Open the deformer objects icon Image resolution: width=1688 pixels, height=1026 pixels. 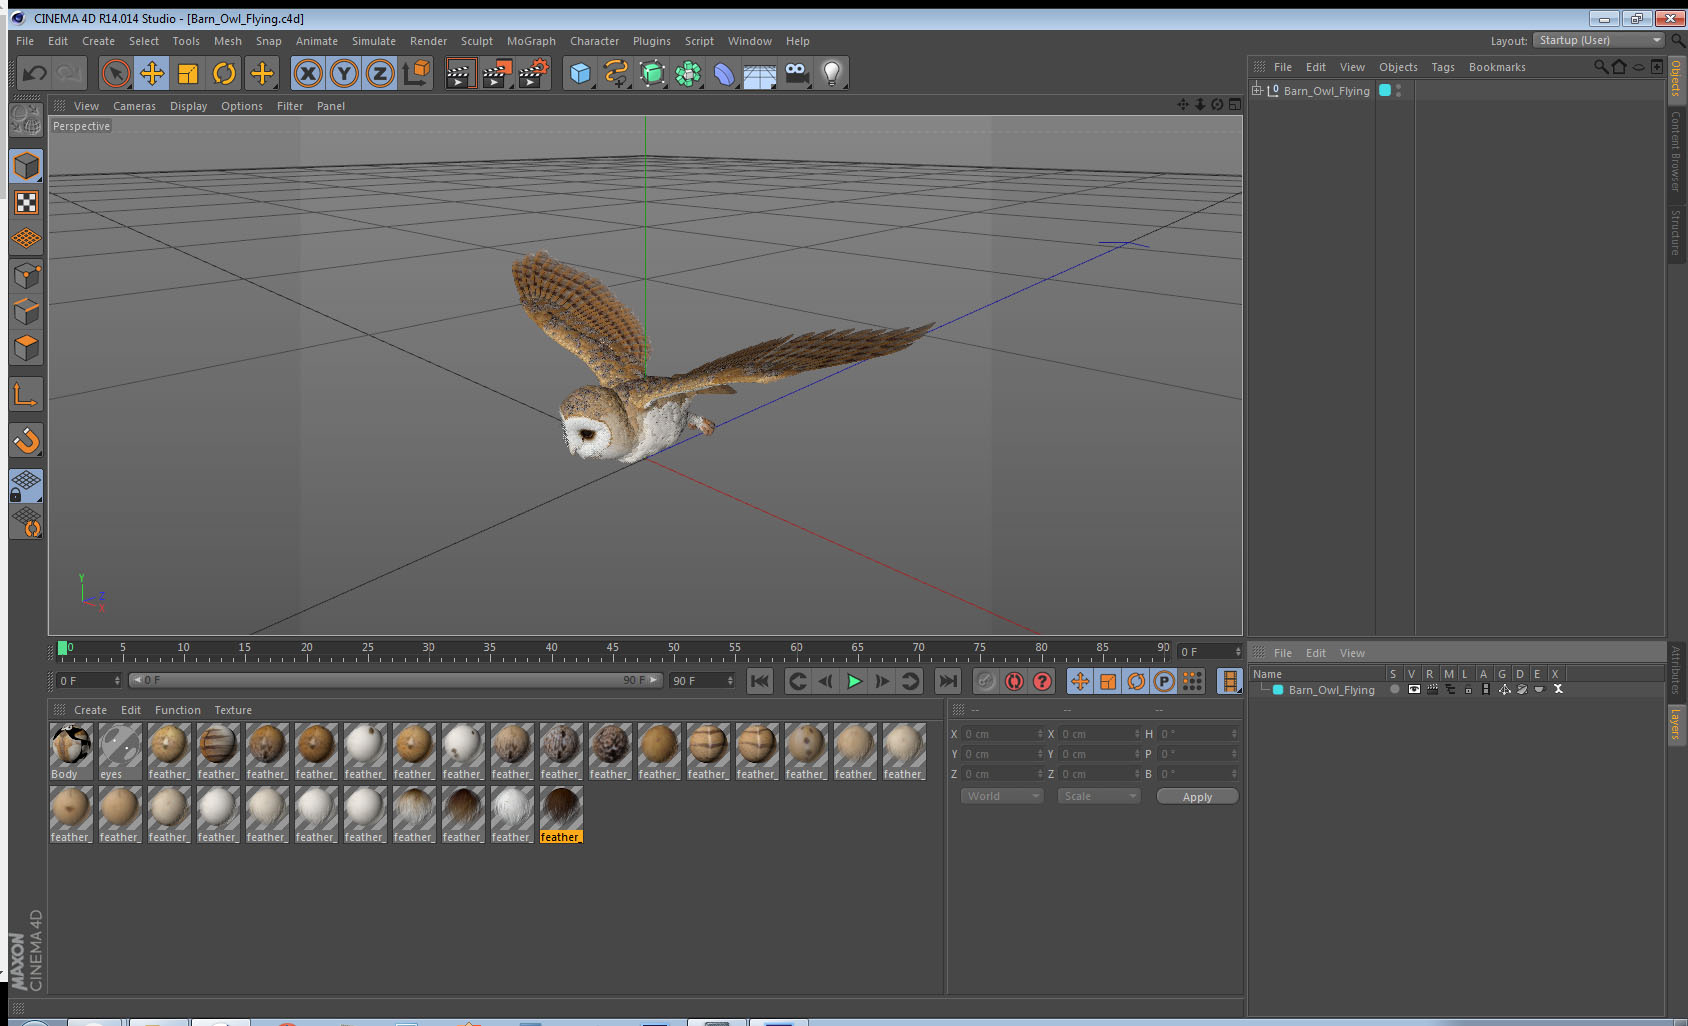[x=724, y=73]
